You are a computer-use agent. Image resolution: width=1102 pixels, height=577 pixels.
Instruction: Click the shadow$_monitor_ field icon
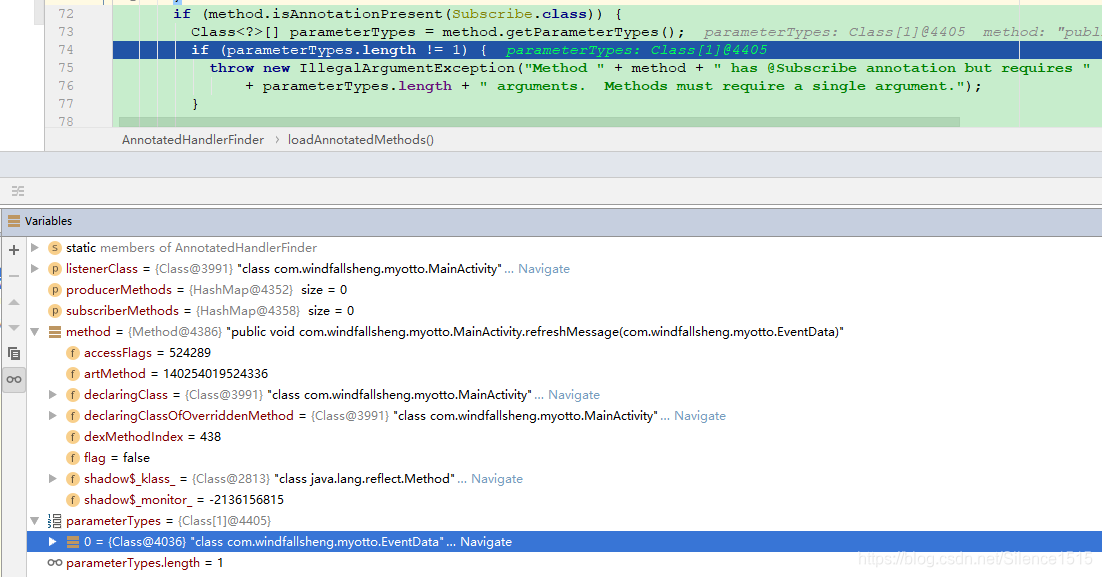[x=72, y=500]
